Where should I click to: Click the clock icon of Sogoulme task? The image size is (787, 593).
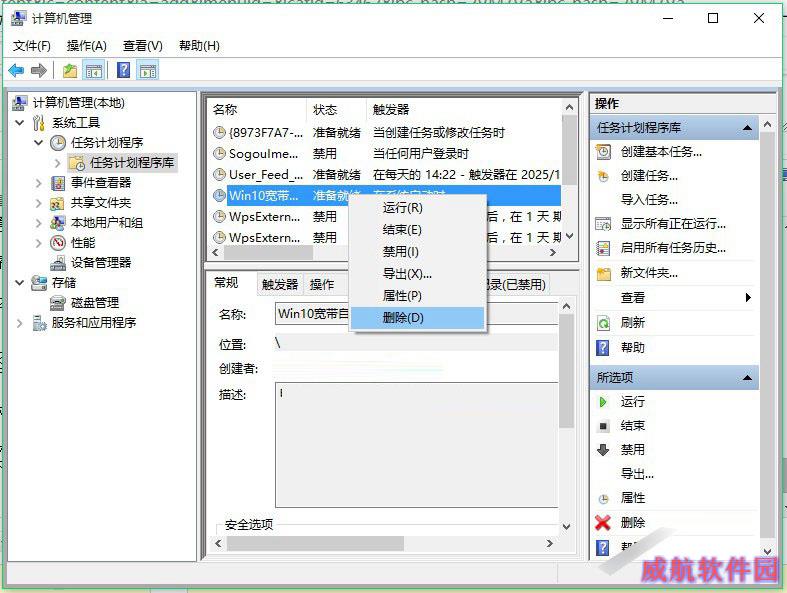coord(219,153)
